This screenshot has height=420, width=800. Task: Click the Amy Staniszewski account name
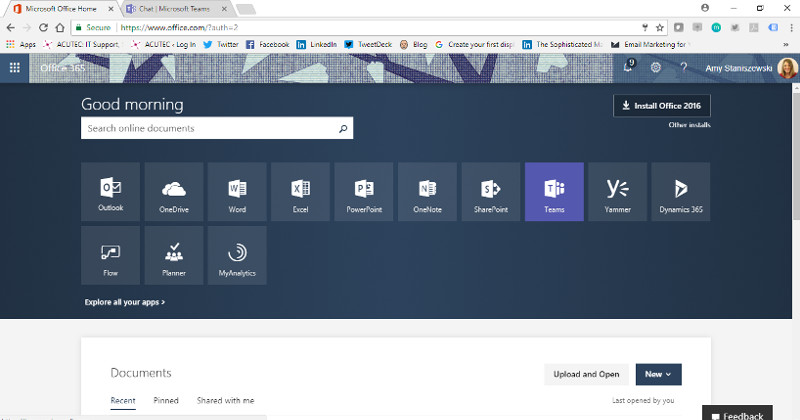click(739, 68)
